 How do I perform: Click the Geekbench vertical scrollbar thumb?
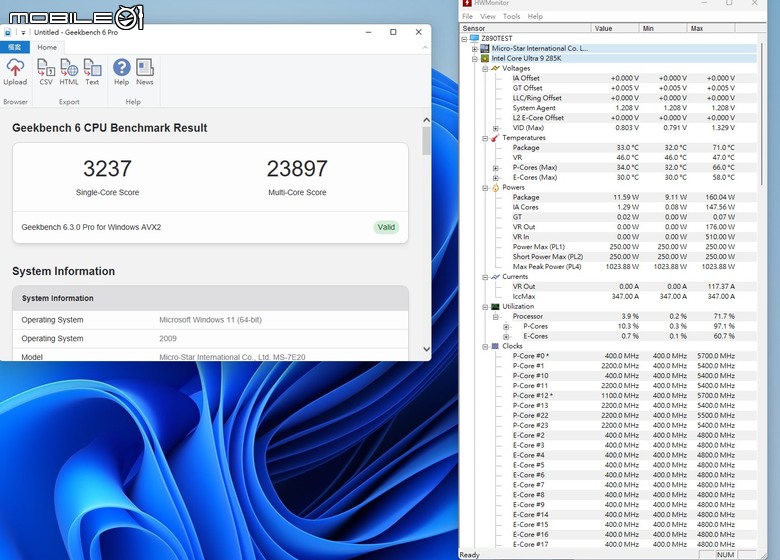coord(426,141)
